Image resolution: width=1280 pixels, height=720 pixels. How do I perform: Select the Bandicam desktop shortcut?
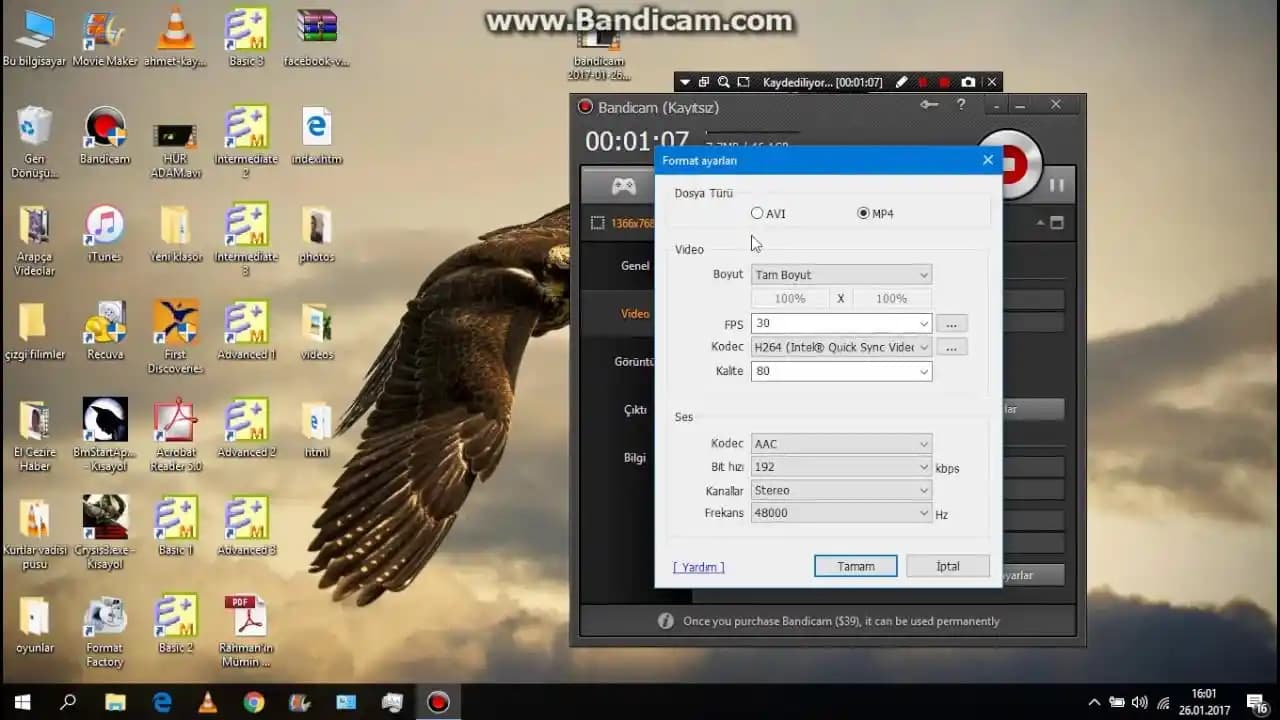[x=105, y=136]
